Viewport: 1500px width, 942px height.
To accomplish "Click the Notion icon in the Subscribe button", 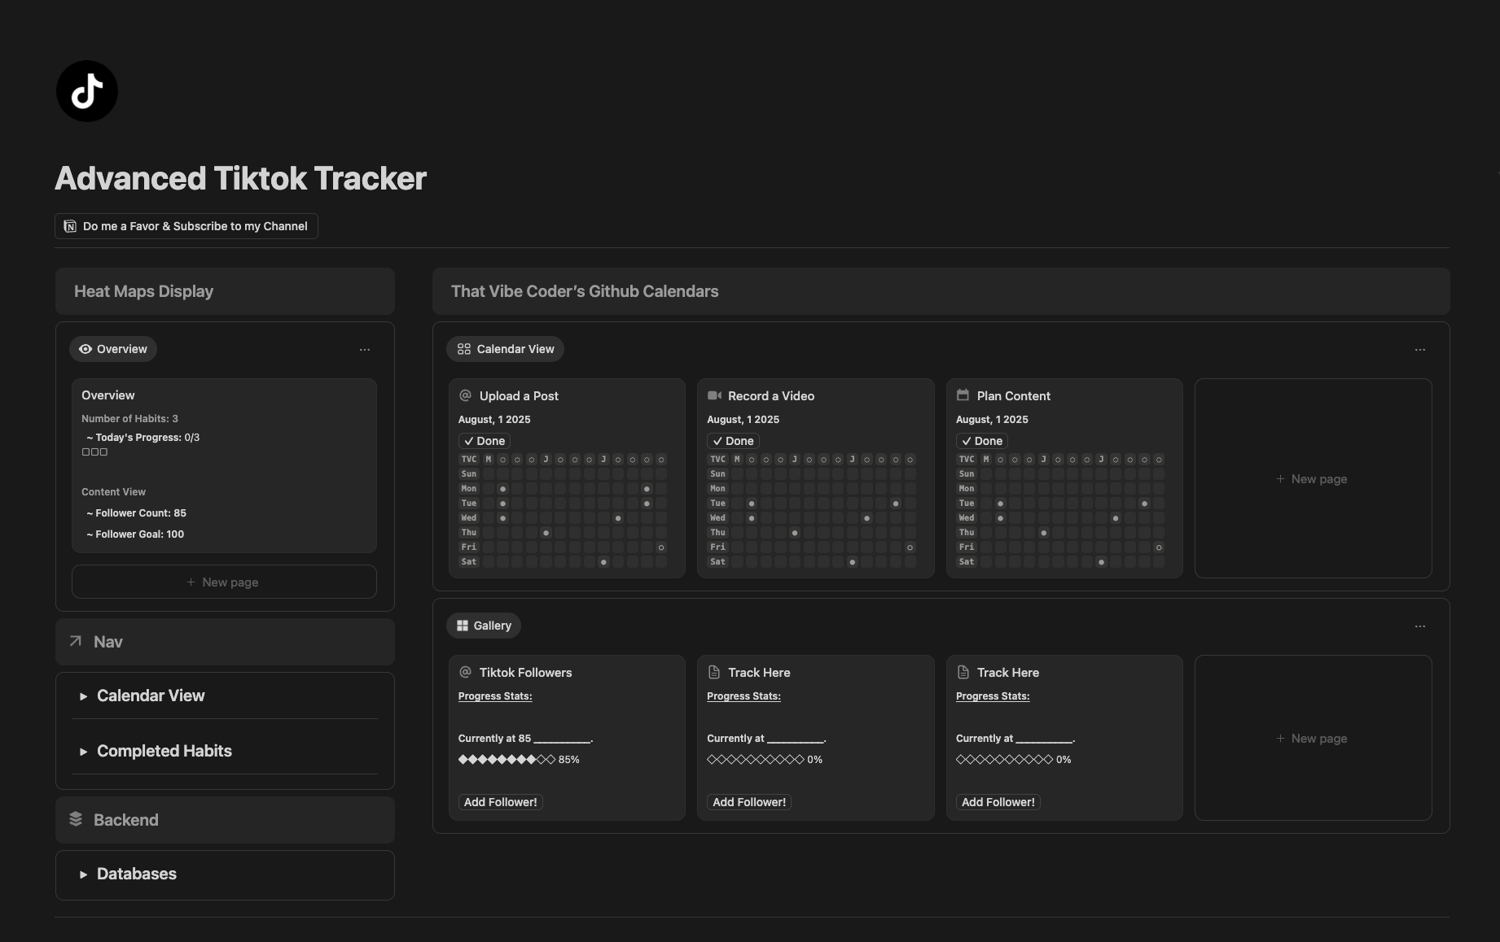I will tap(70, 226).
